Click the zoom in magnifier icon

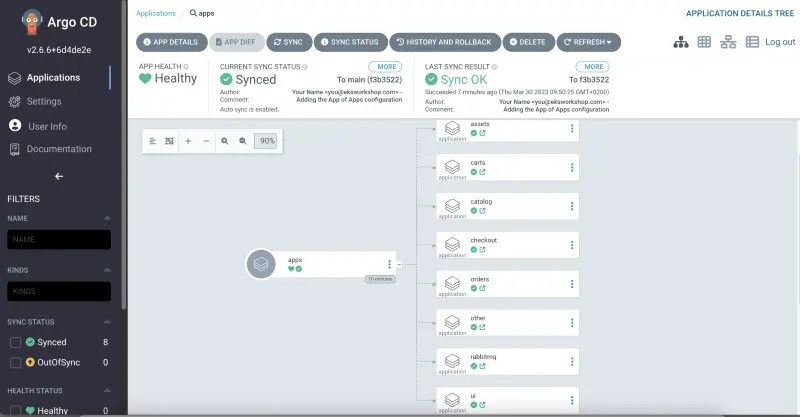(x=225, y=141)
